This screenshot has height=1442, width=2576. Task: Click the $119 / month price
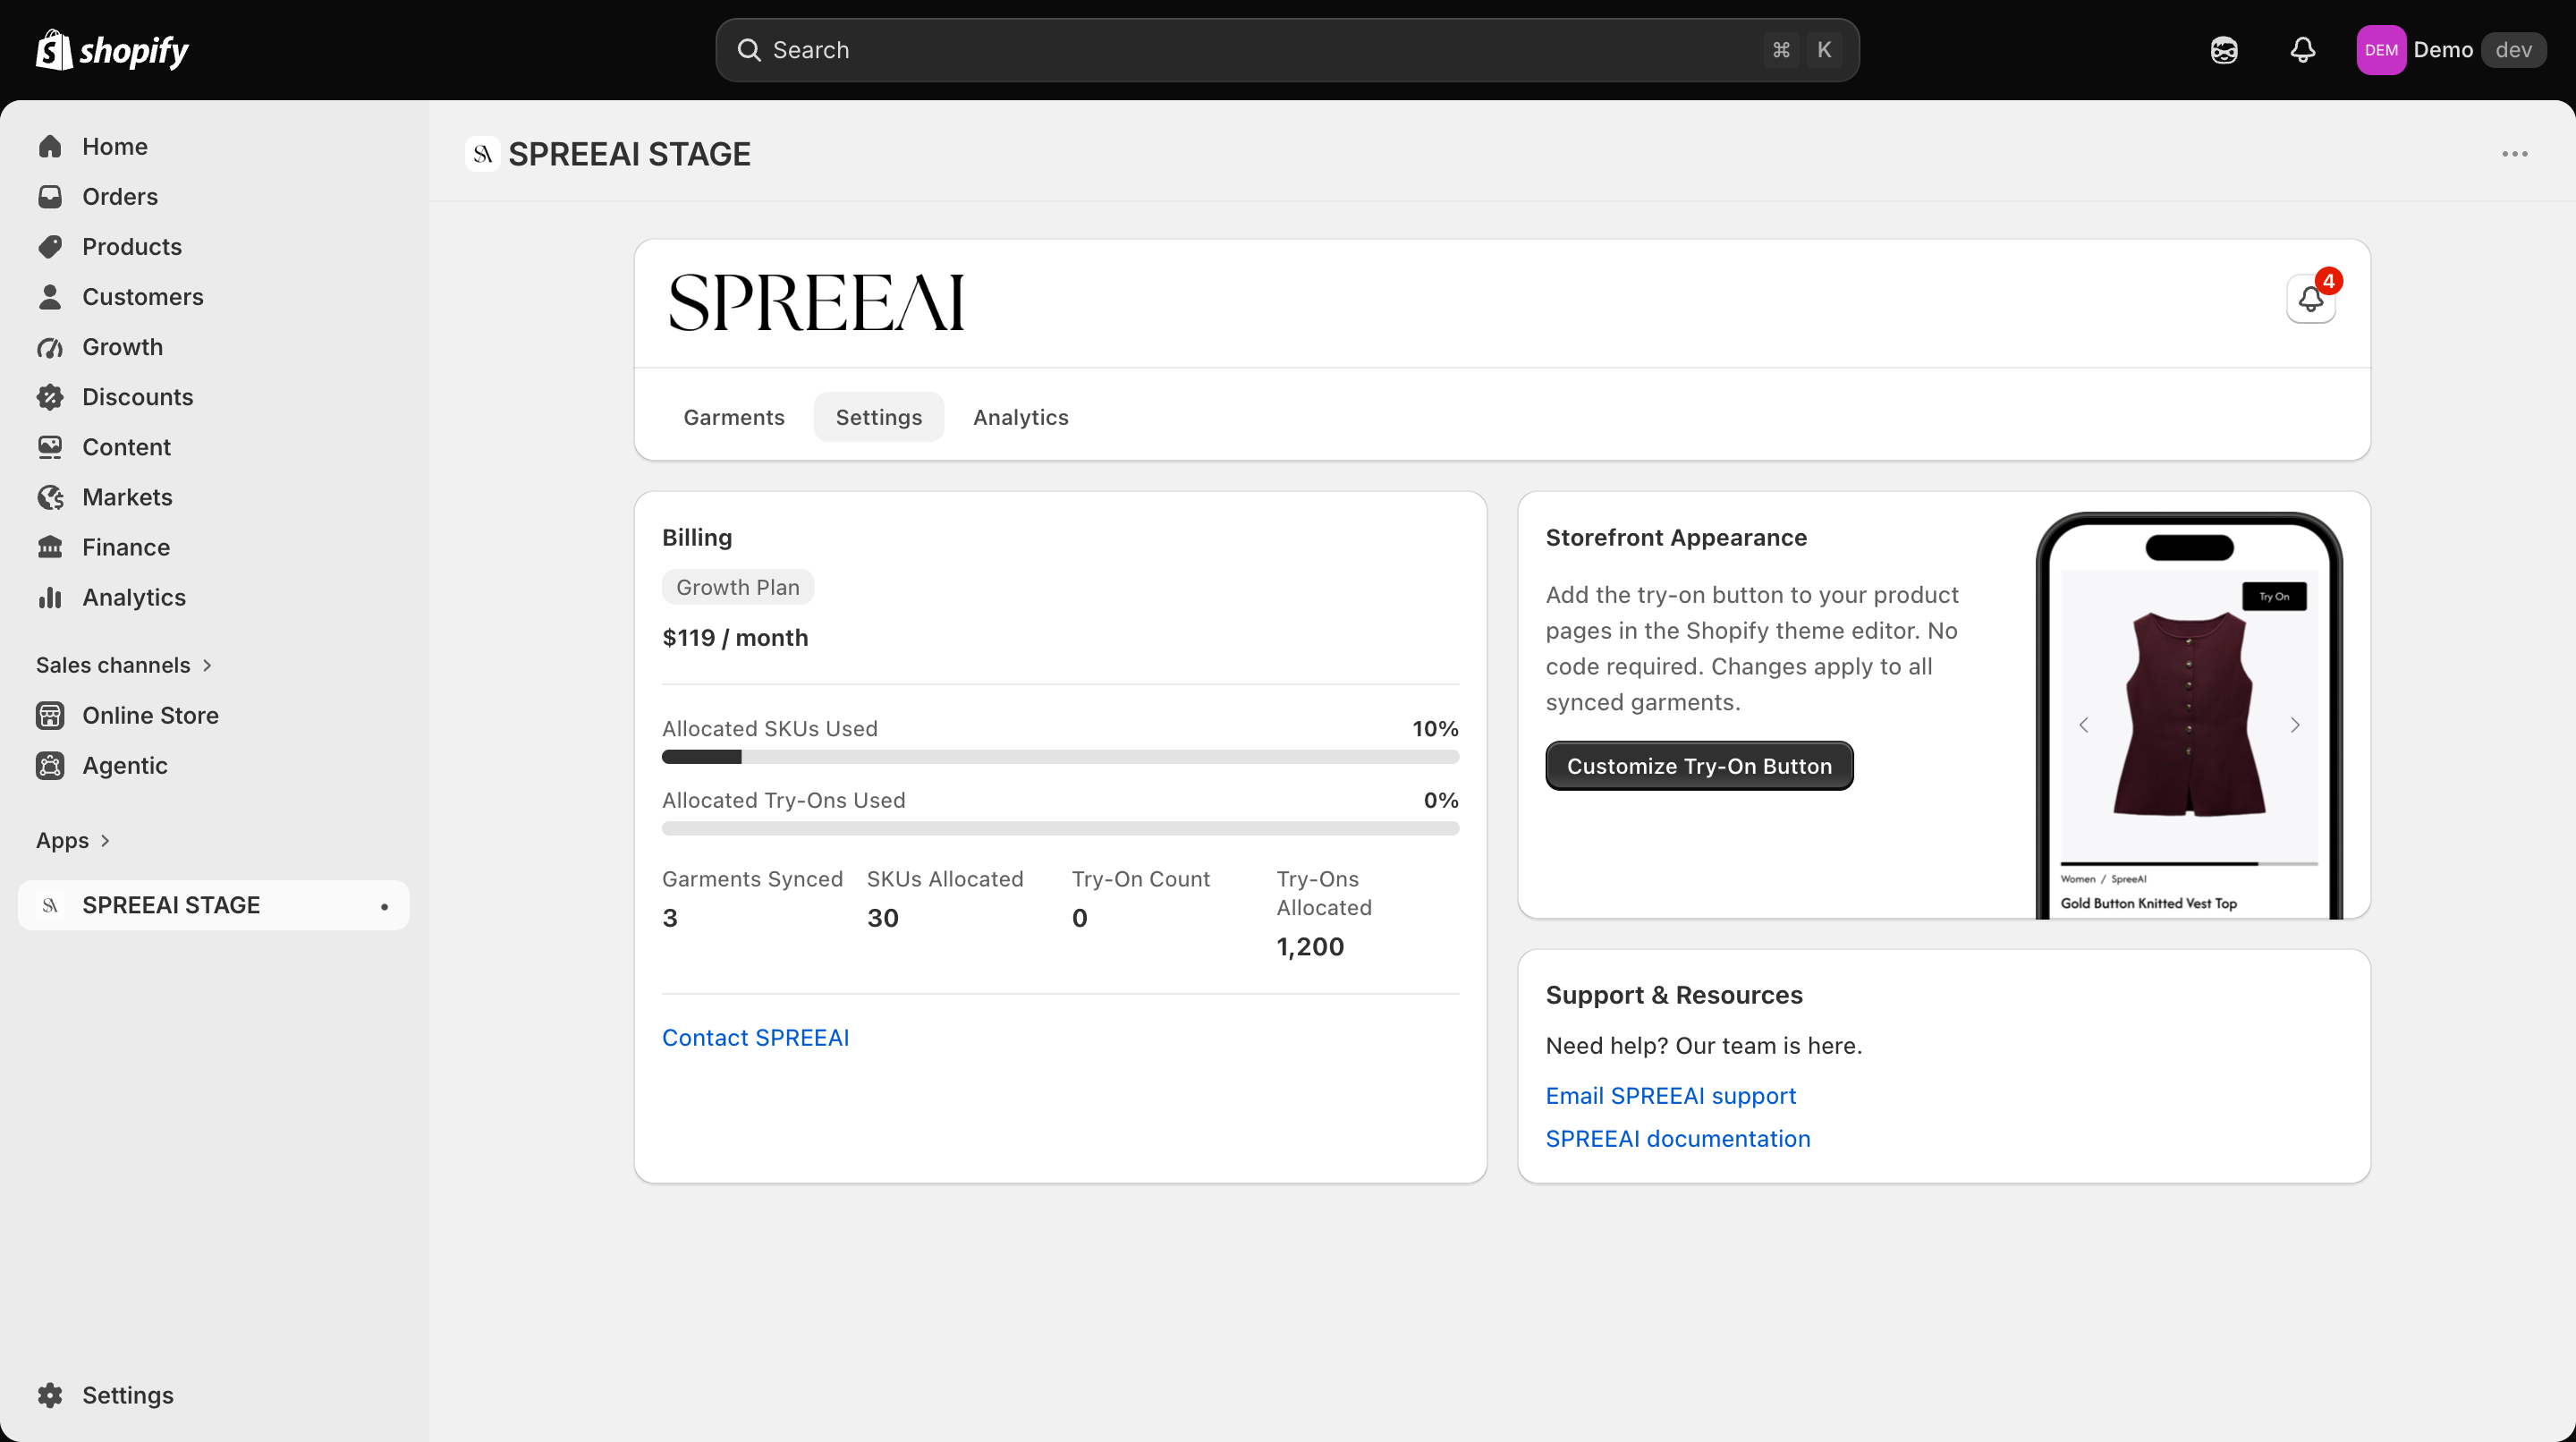point(735,638)
